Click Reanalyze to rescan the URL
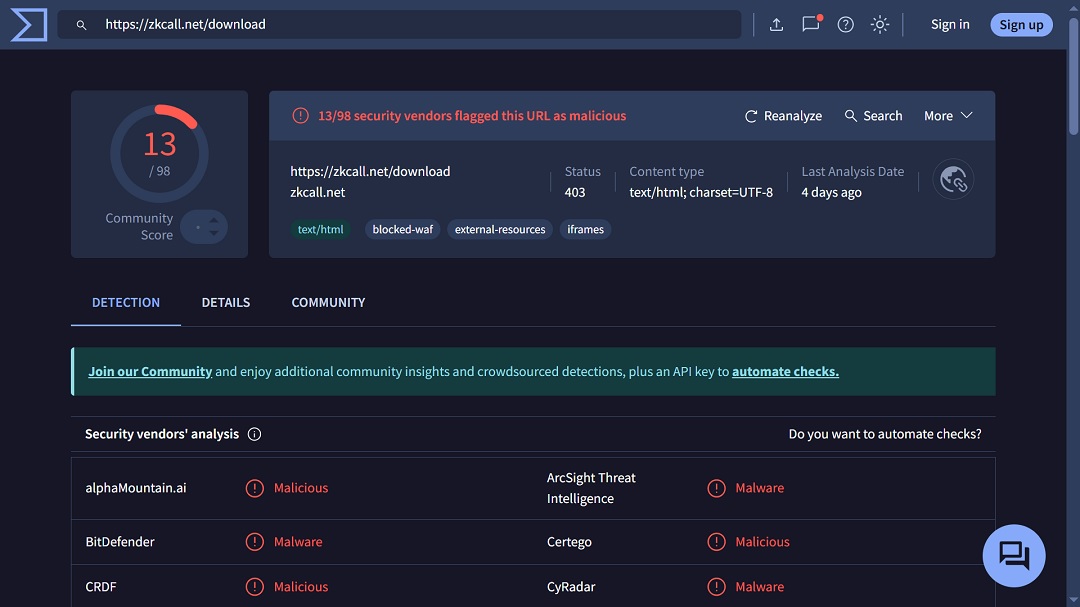 point(783,115)
